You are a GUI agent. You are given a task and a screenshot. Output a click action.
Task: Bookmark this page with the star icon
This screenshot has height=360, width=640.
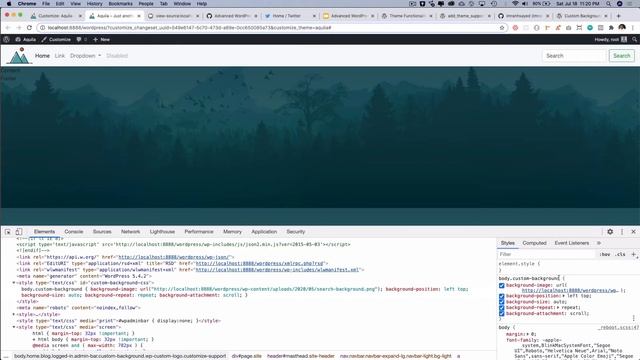[502, 27]
